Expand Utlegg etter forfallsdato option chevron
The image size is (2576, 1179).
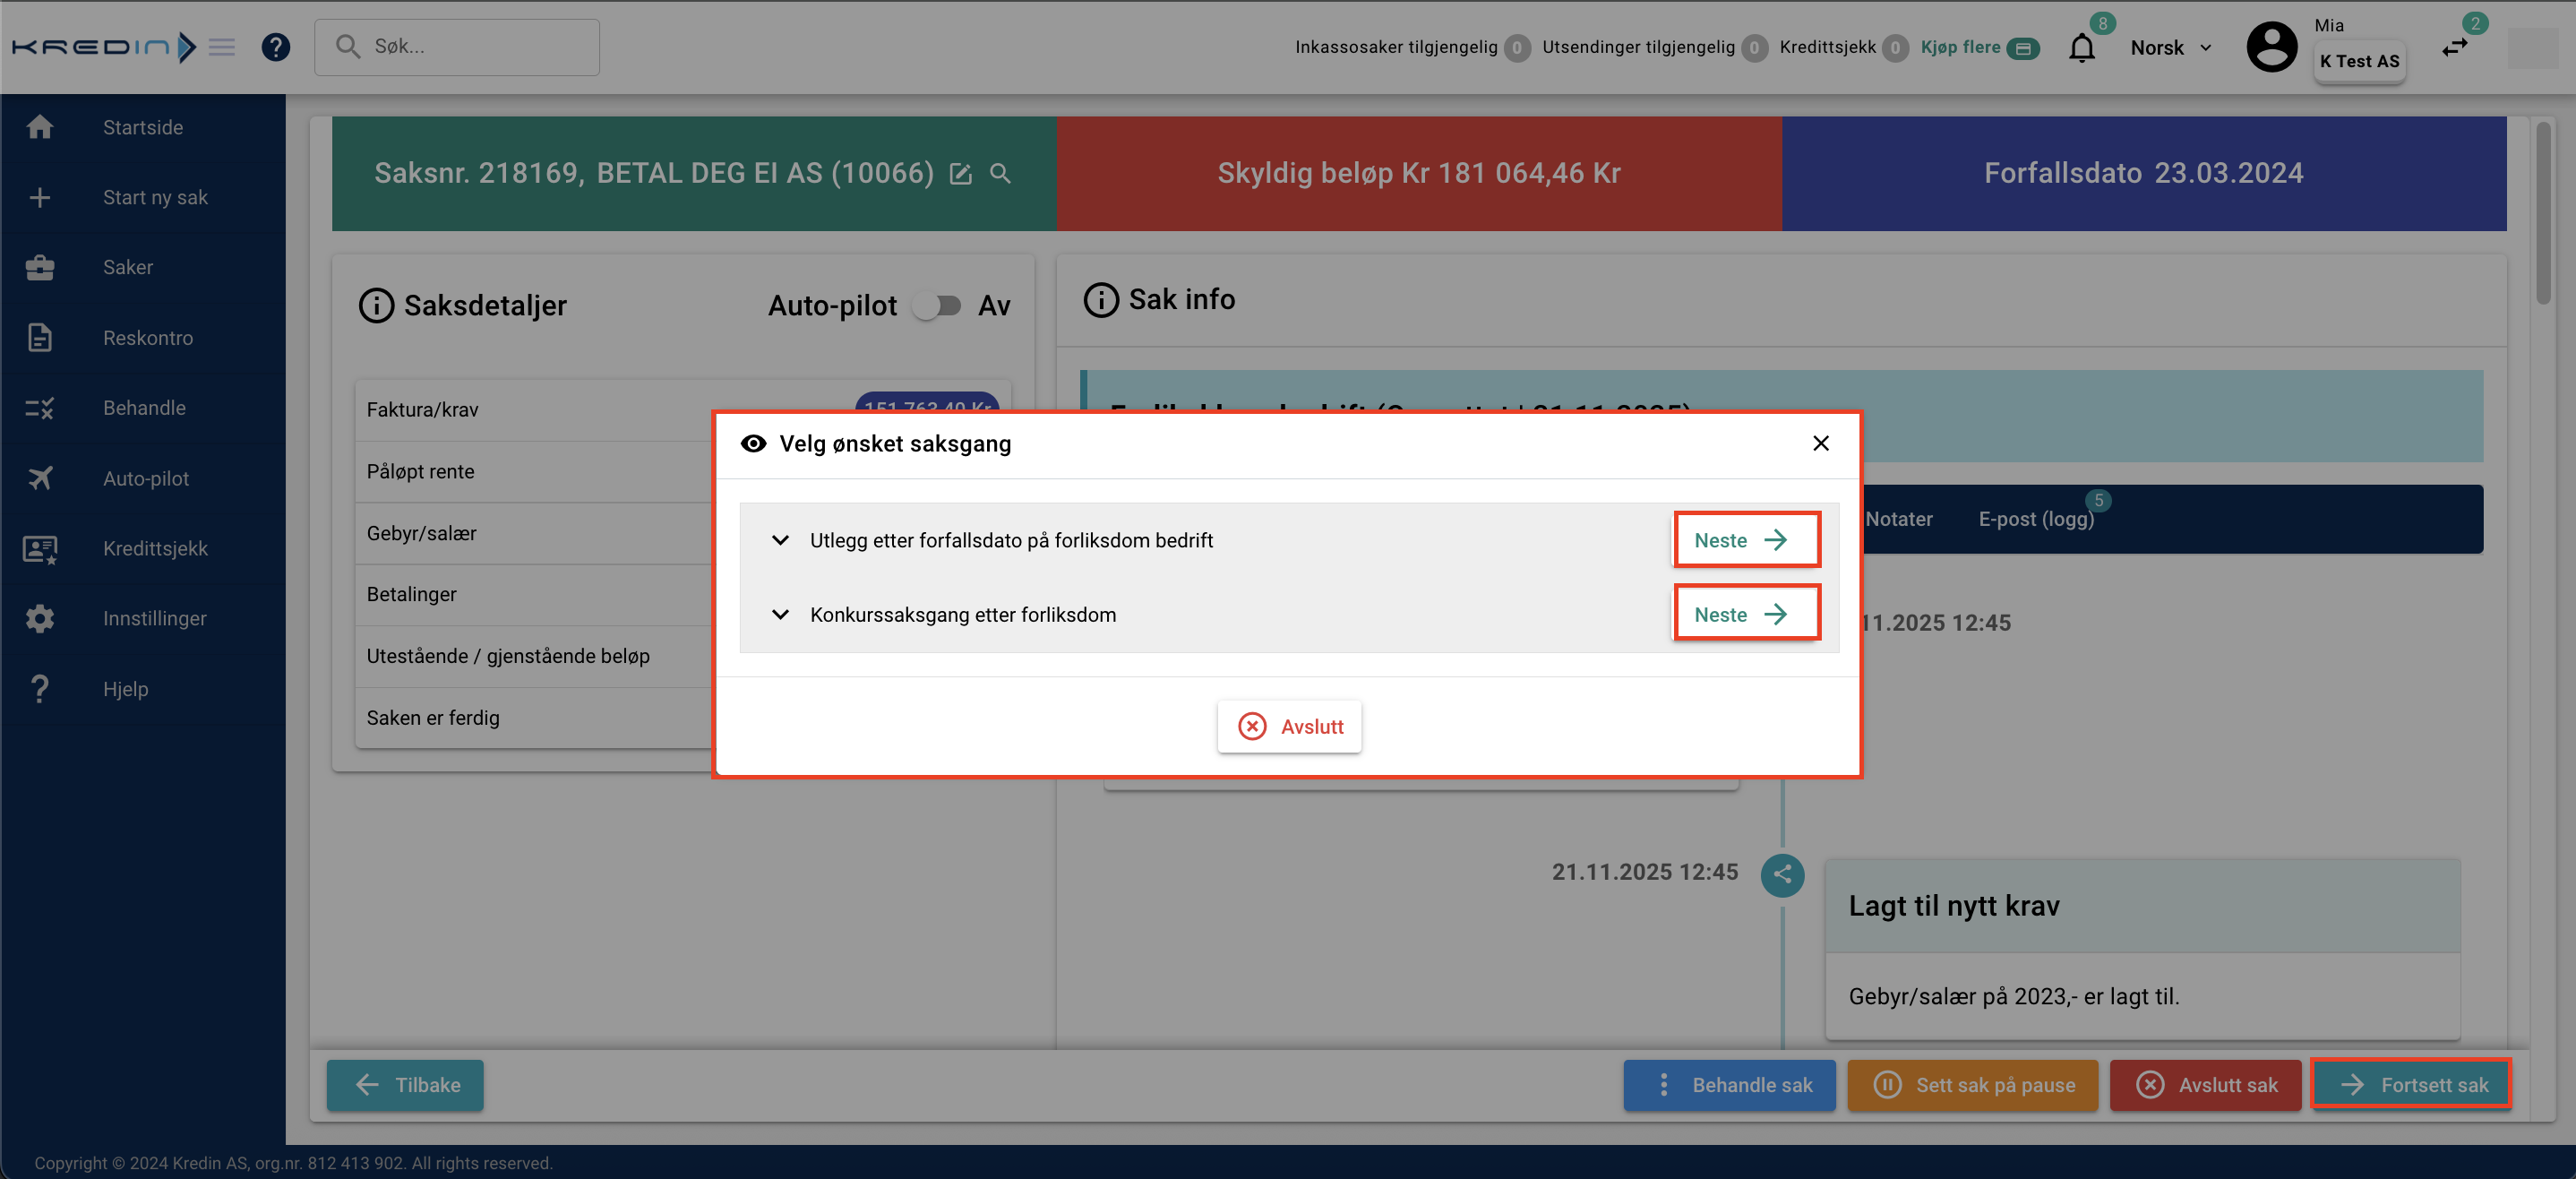point(780,540)
